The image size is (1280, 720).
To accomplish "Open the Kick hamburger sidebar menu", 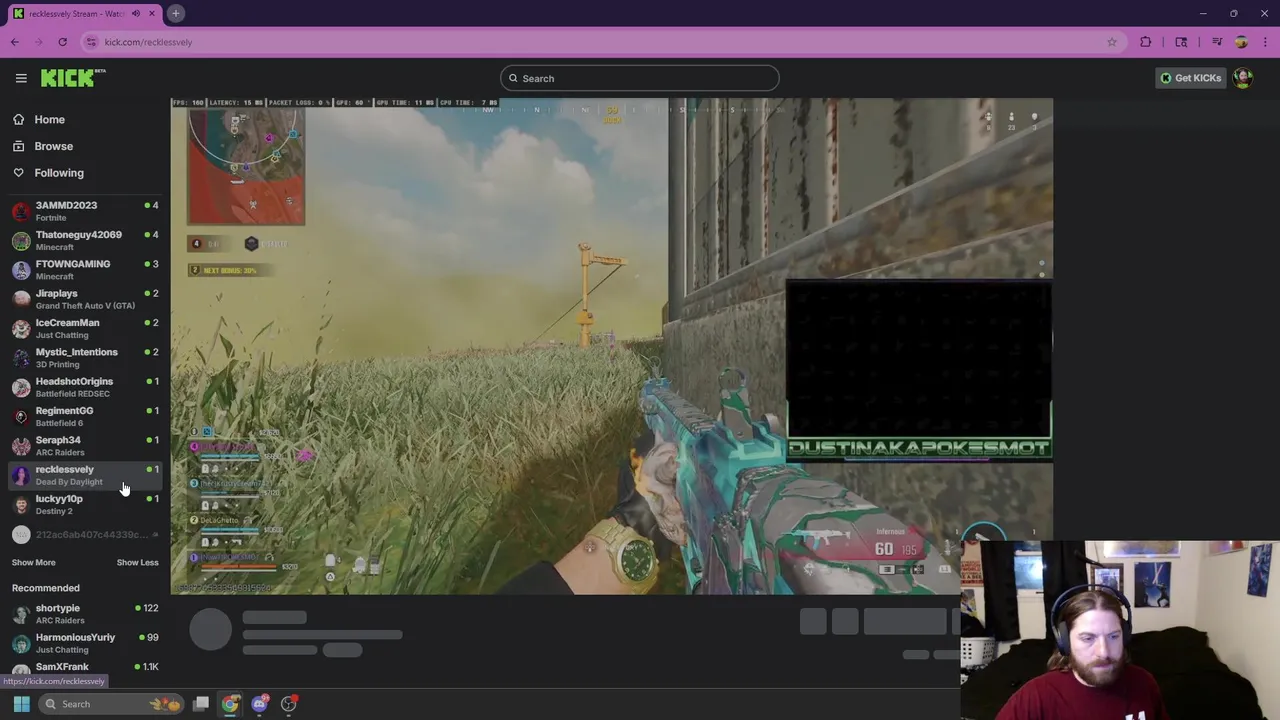I will point(21,78).
